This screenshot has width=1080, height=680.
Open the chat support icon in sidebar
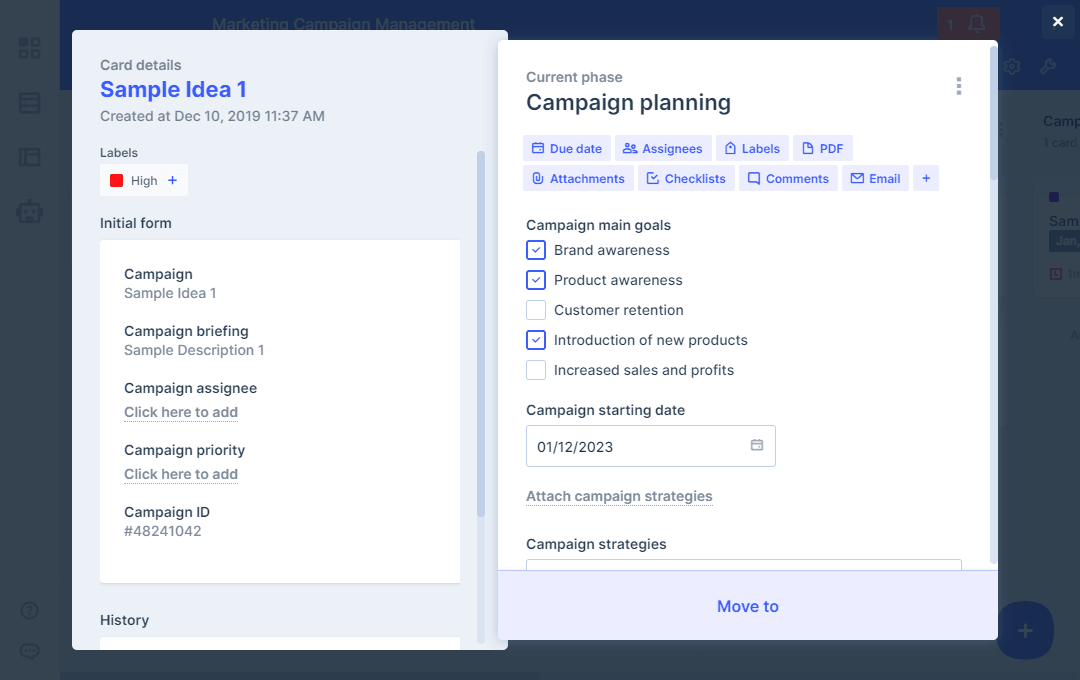click(30, 651)
